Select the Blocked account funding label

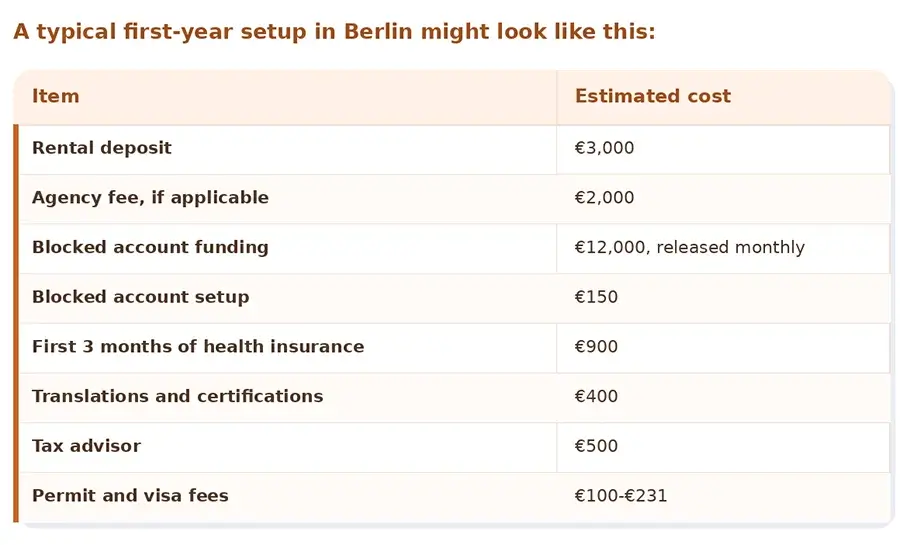coord(150,247)
